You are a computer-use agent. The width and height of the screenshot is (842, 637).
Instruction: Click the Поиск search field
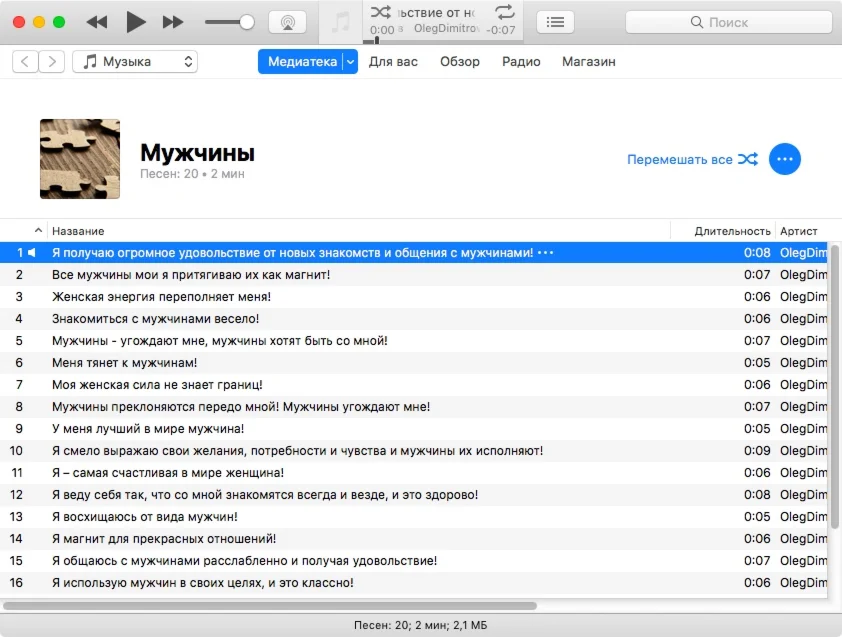tap(728, 22)
